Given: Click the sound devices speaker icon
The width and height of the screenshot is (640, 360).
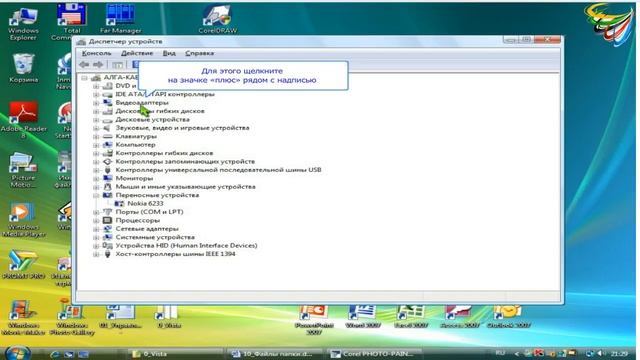Looking at the screenshot, I should point(107,128).
